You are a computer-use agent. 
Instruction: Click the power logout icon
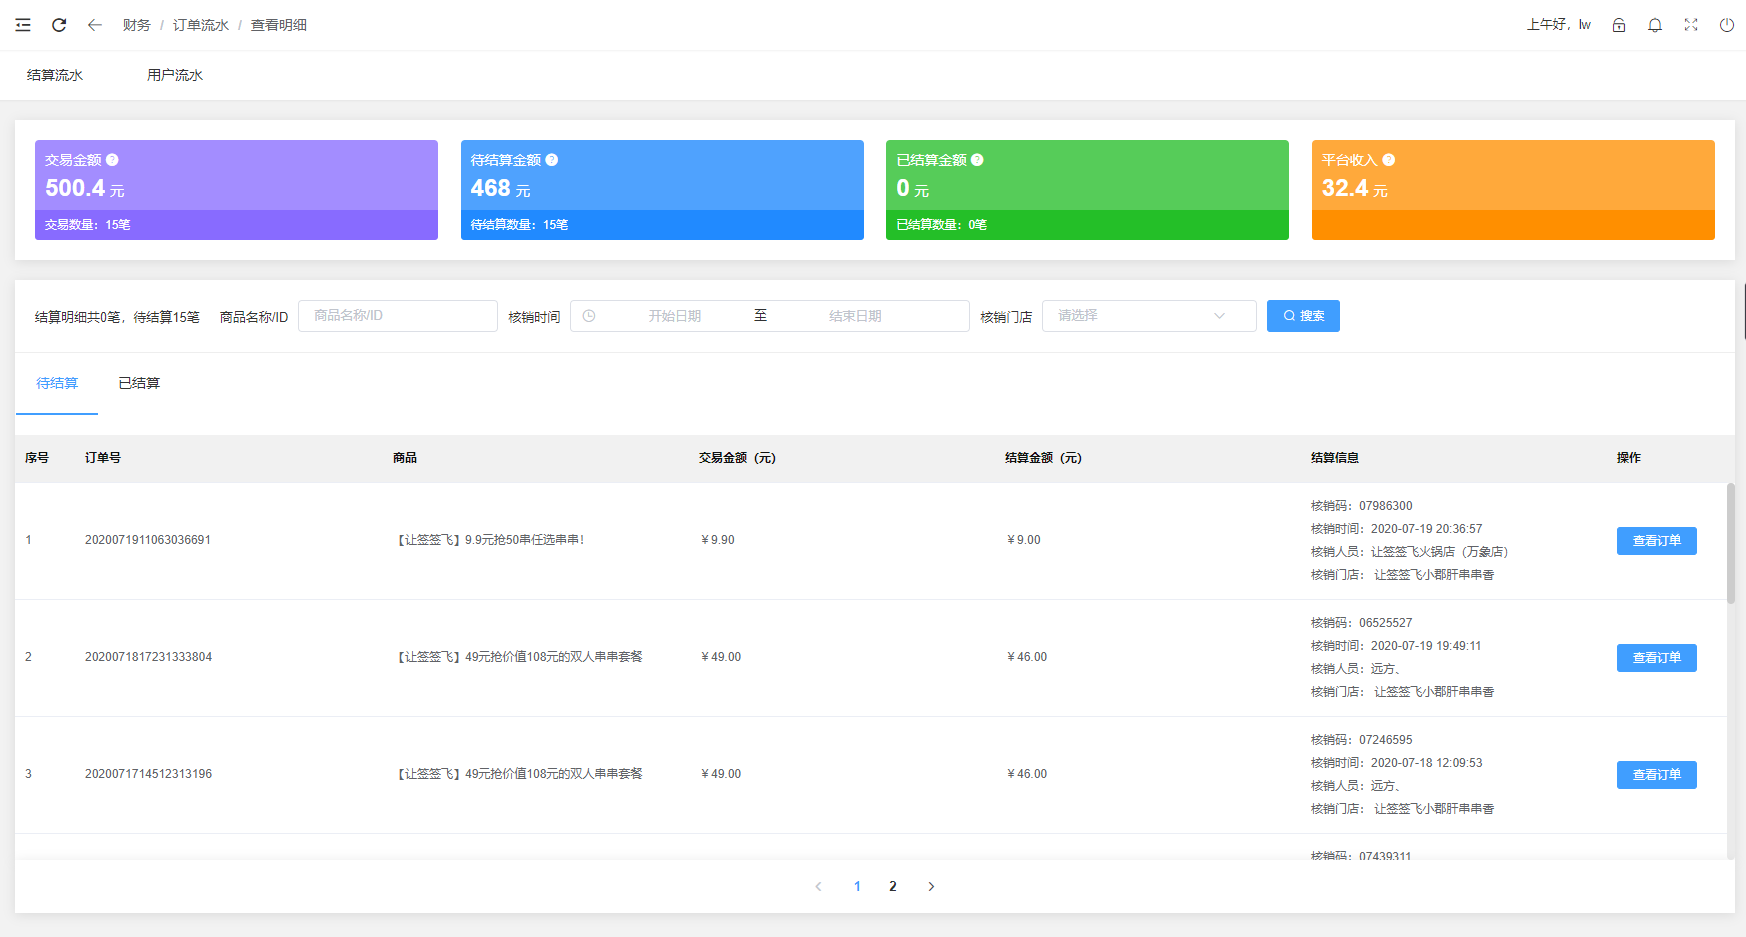pyautogui.click(x=1727, y=25)
